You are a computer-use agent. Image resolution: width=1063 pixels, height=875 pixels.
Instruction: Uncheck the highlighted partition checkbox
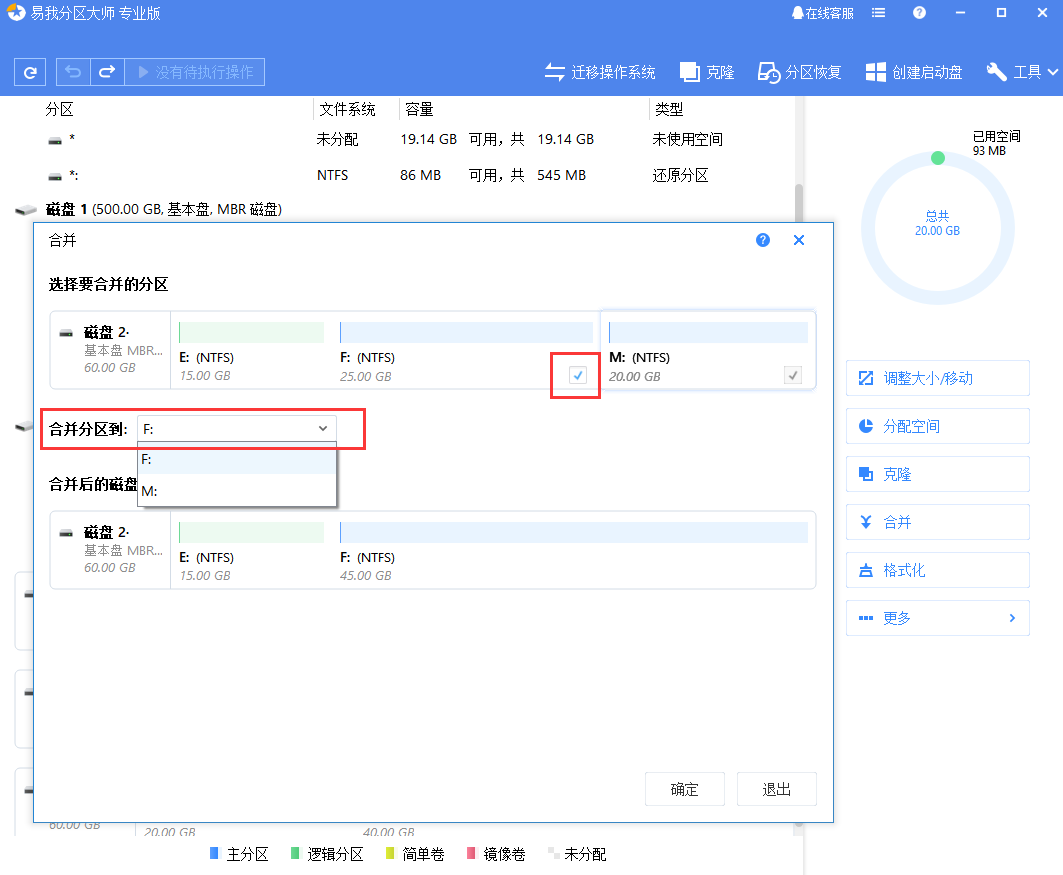576,374
